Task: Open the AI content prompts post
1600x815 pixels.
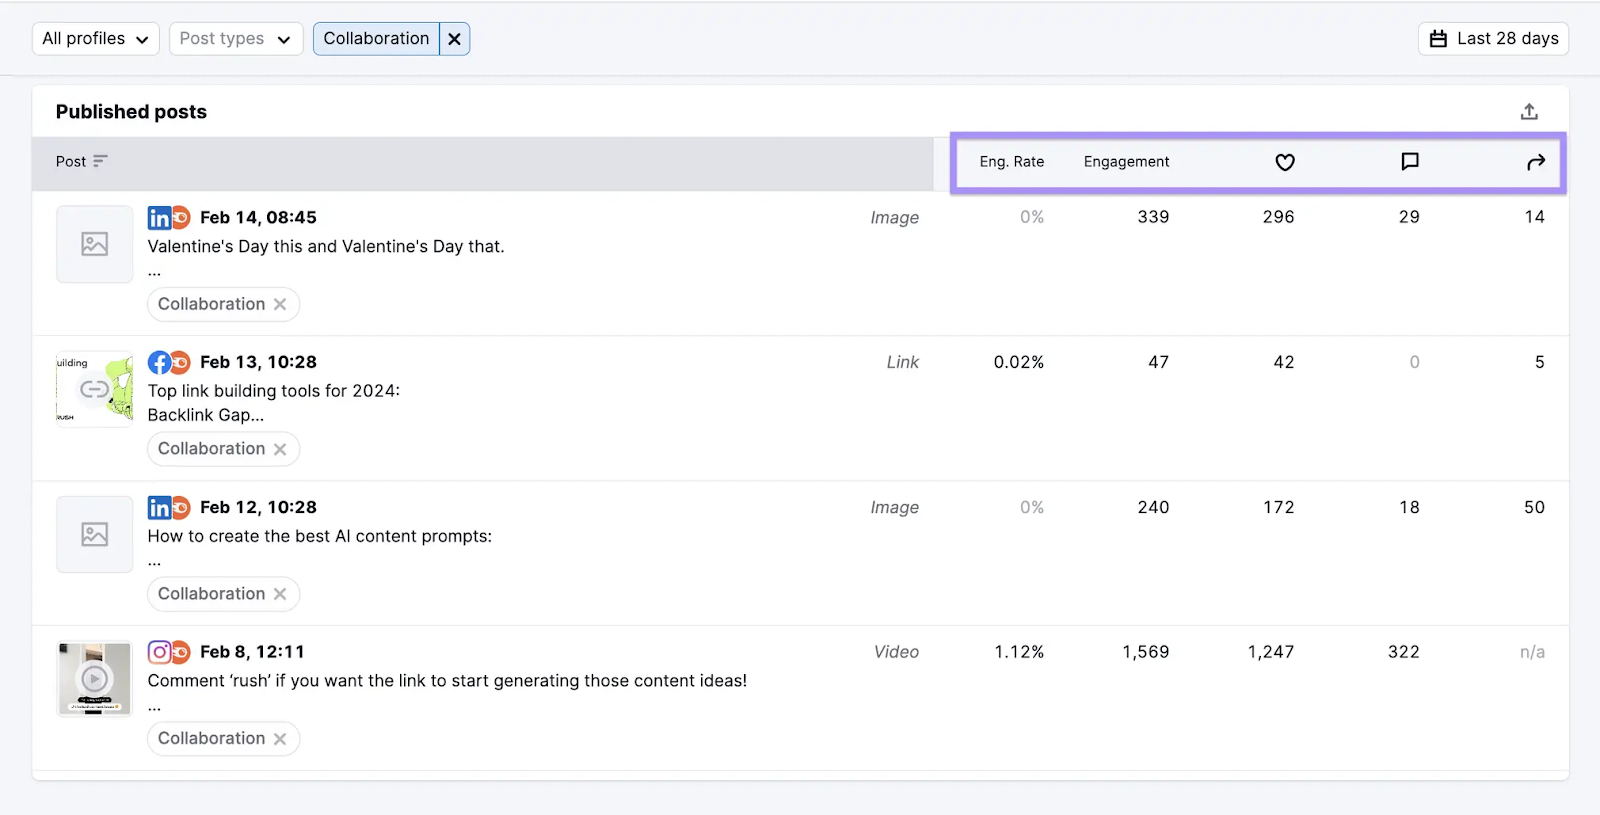Action: point(320,537)
